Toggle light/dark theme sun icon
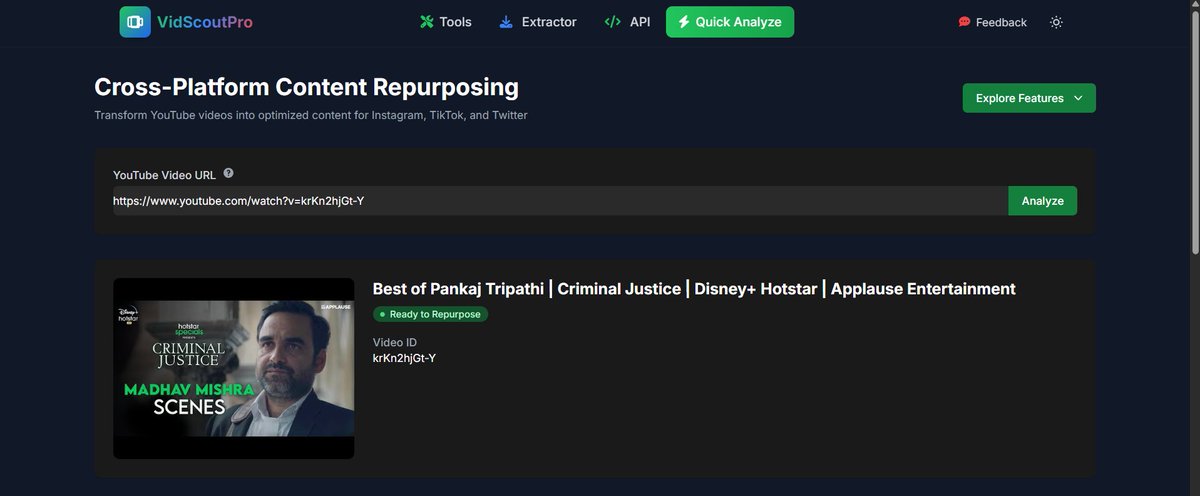The width and height of the screenshot is (1200, 496). [1056, 22]
